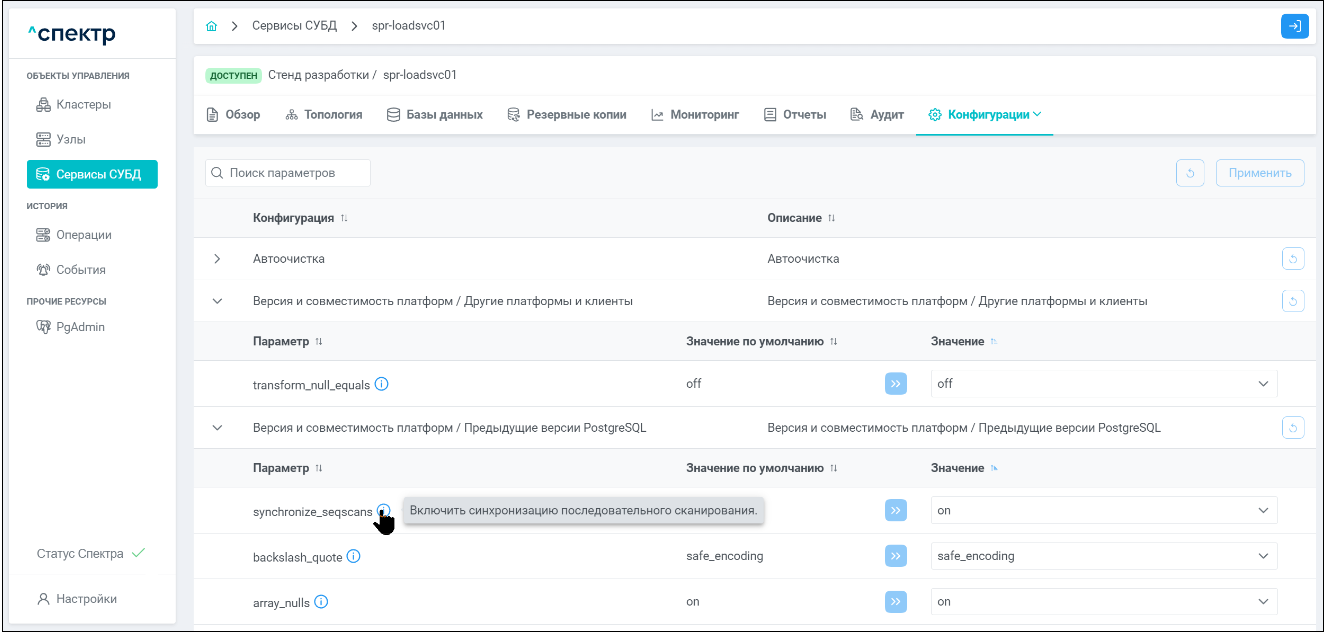
Task: Collapse the Другие платформы и клиенты group
Action: pos(218,301)
